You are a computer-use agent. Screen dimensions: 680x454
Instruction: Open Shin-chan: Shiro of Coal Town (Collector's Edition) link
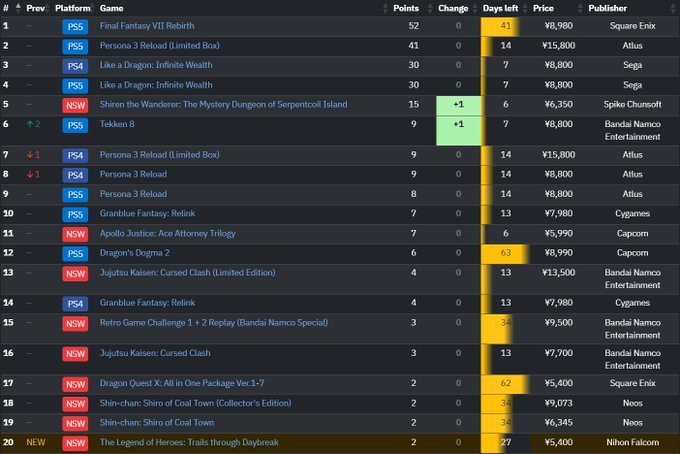196,403
